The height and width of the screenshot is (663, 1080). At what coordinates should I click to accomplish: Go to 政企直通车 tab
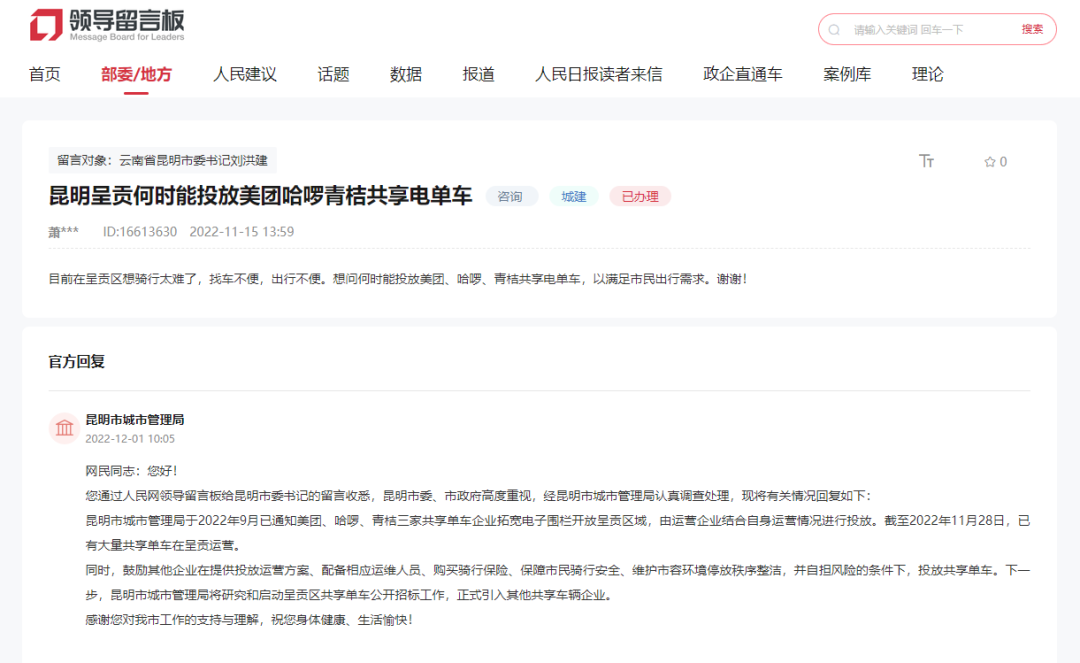click(742, 74)
